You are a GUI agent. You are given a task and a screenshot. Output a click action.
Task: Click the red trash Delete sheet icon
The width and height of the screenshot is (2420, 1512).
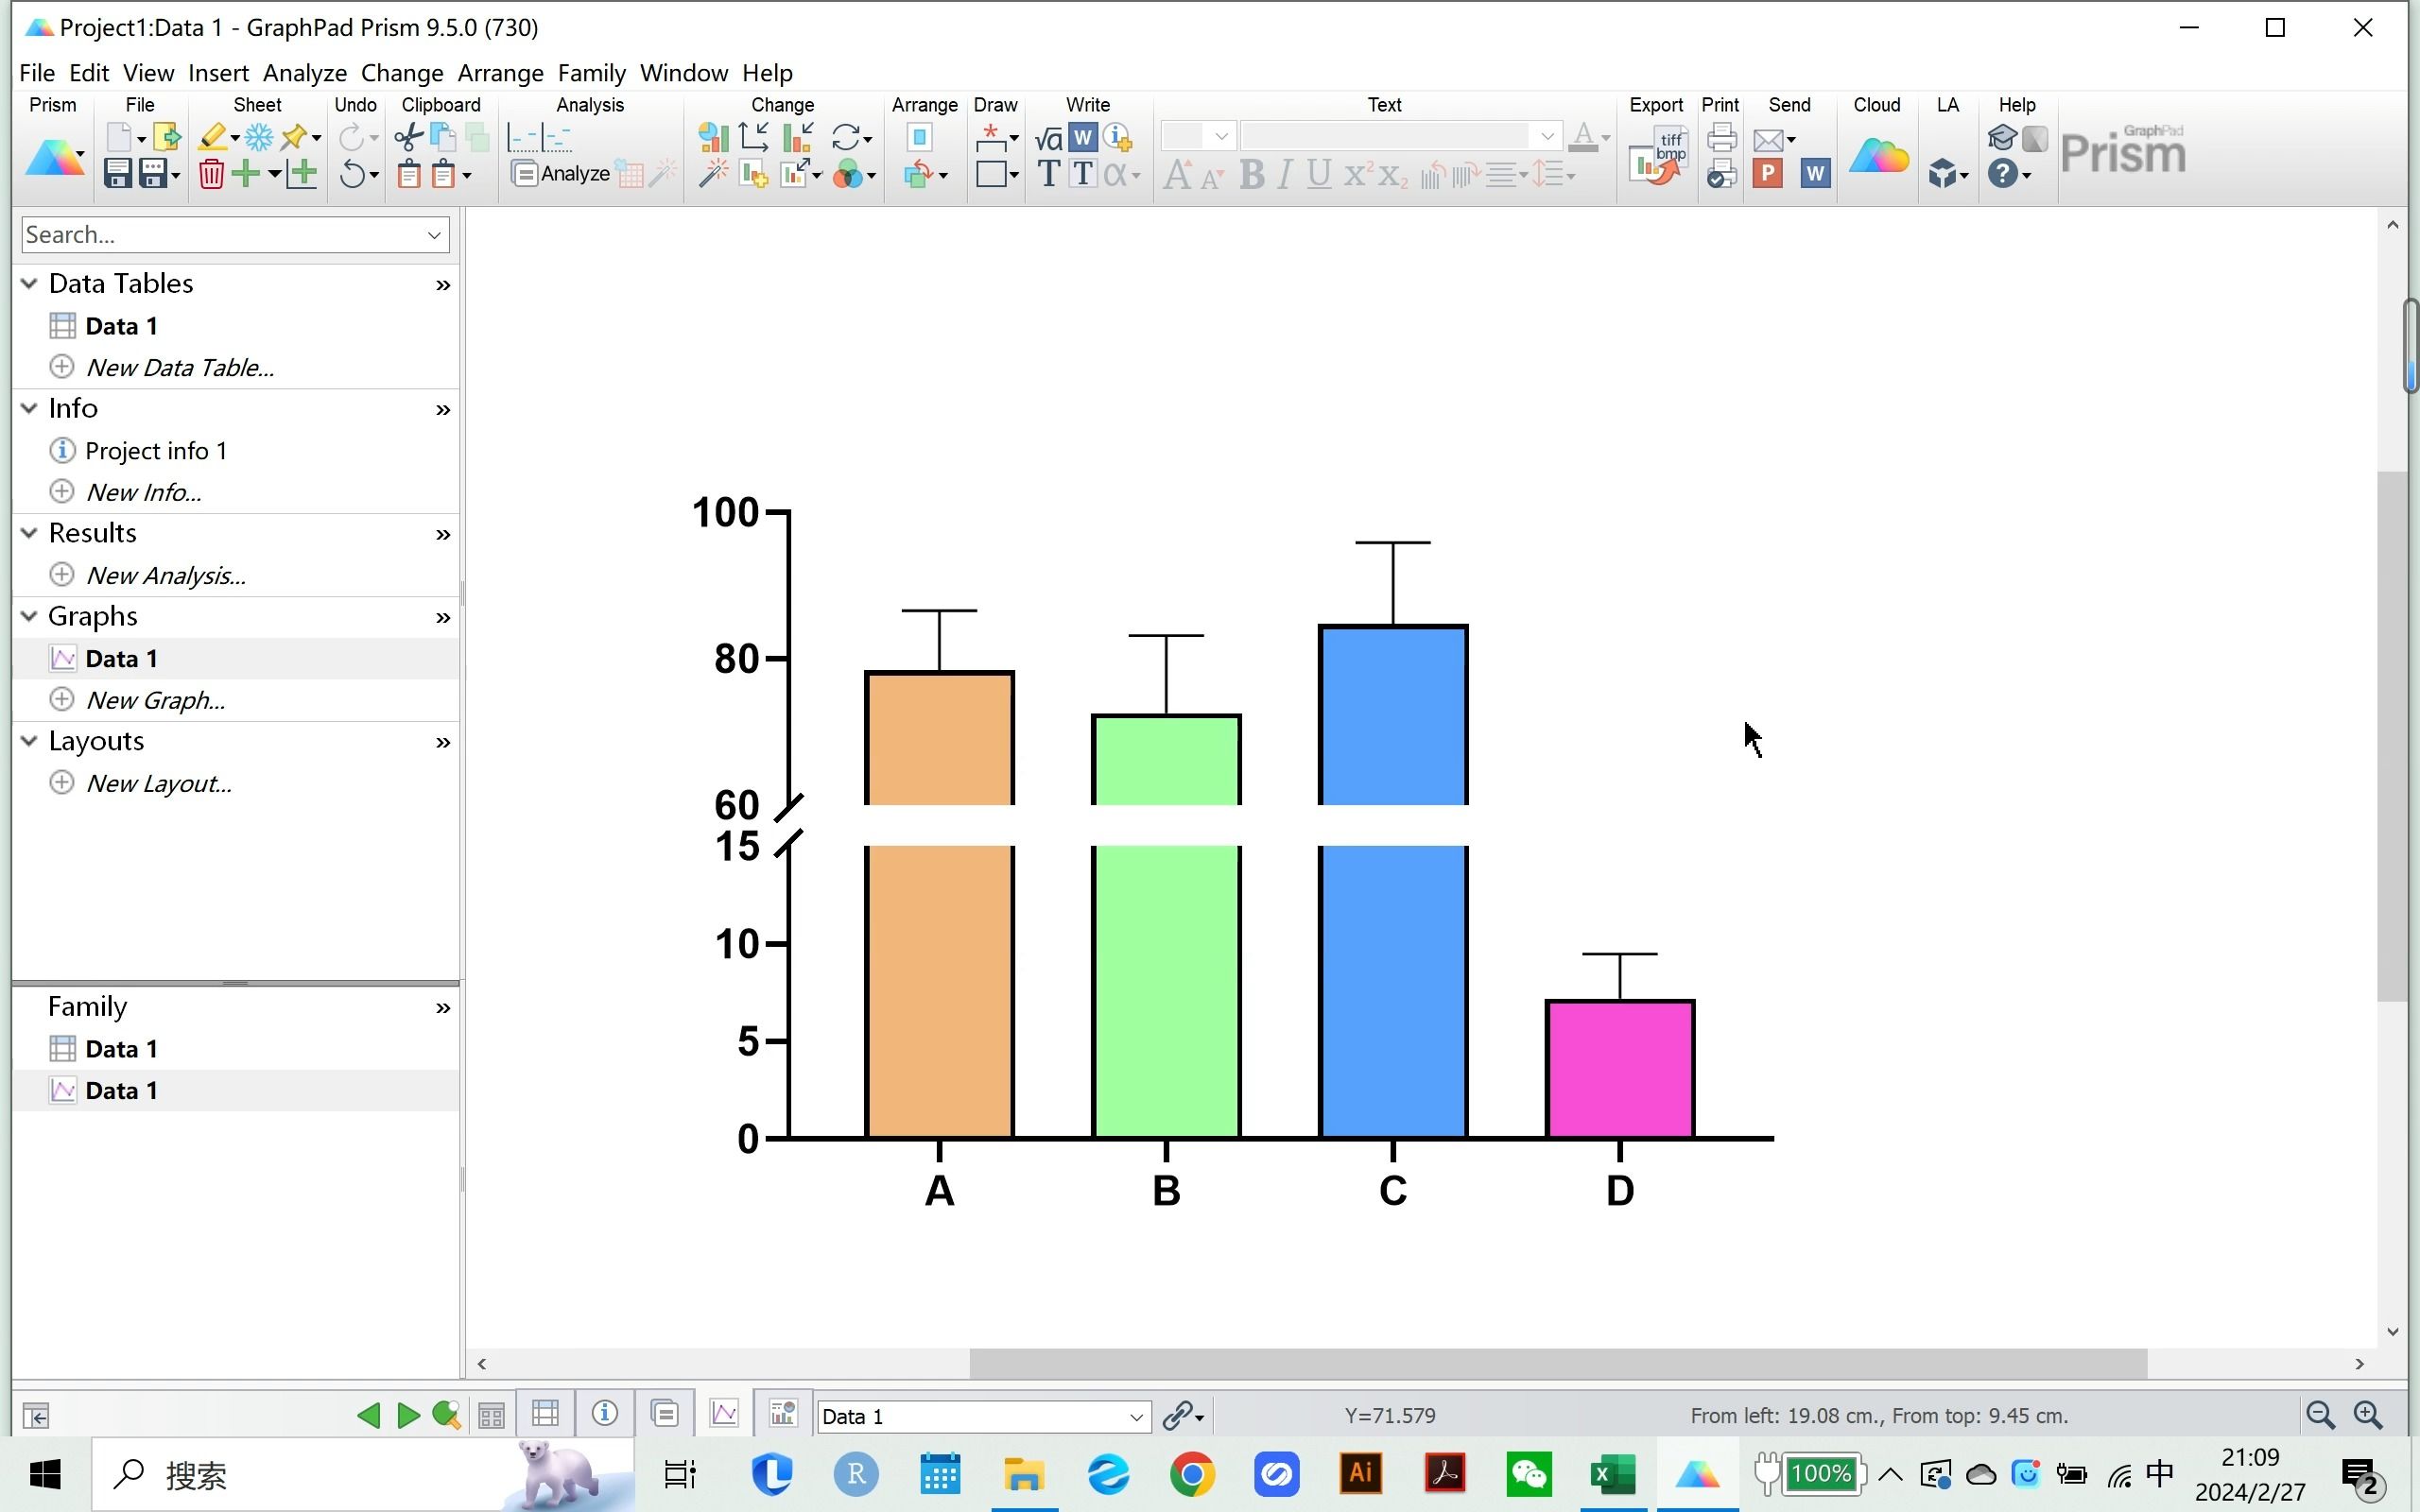point(211,175)
